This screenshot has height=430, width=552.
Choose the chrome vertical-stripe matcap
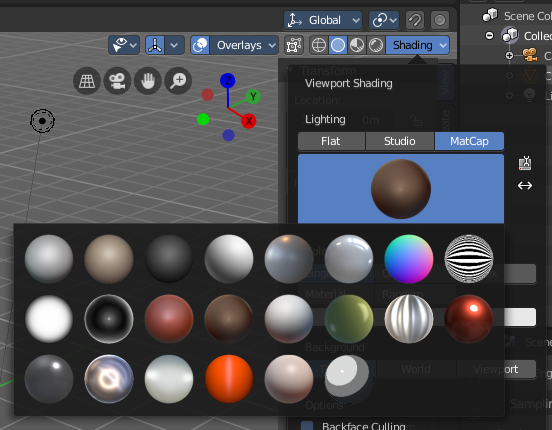click(409, 319)
